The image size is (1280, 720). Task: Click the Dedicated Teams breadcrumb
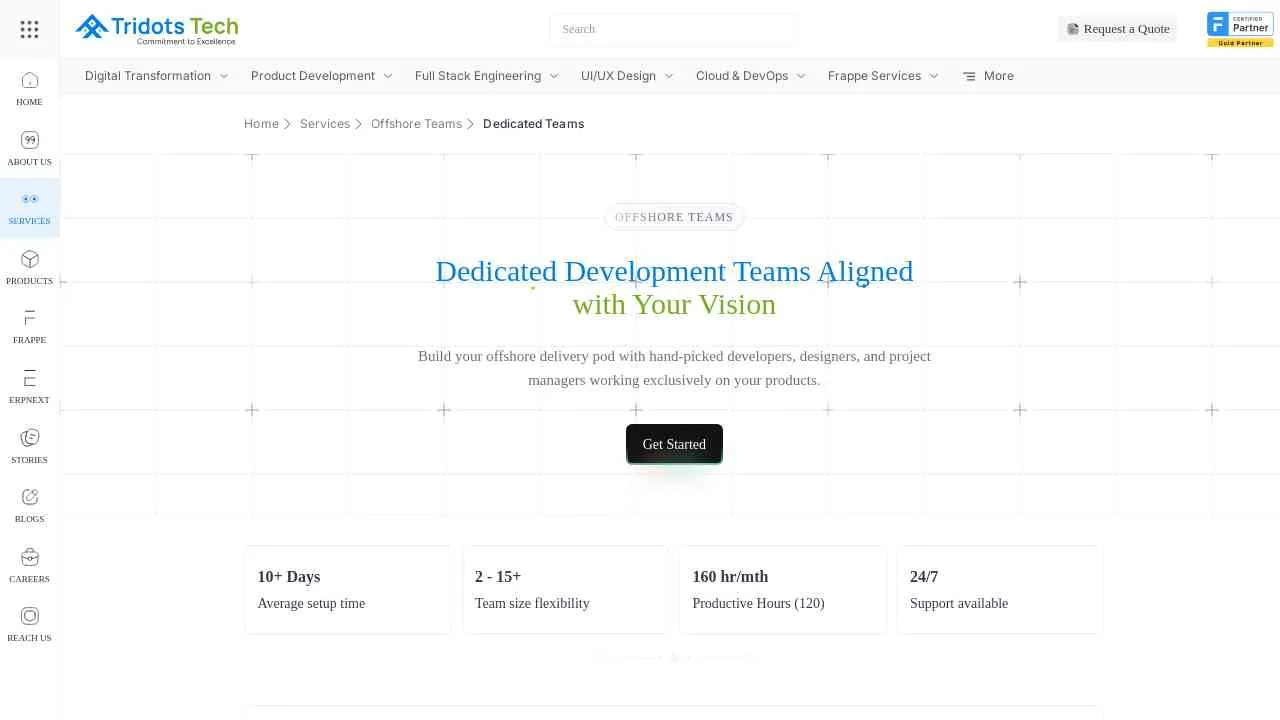click(534, 124)
